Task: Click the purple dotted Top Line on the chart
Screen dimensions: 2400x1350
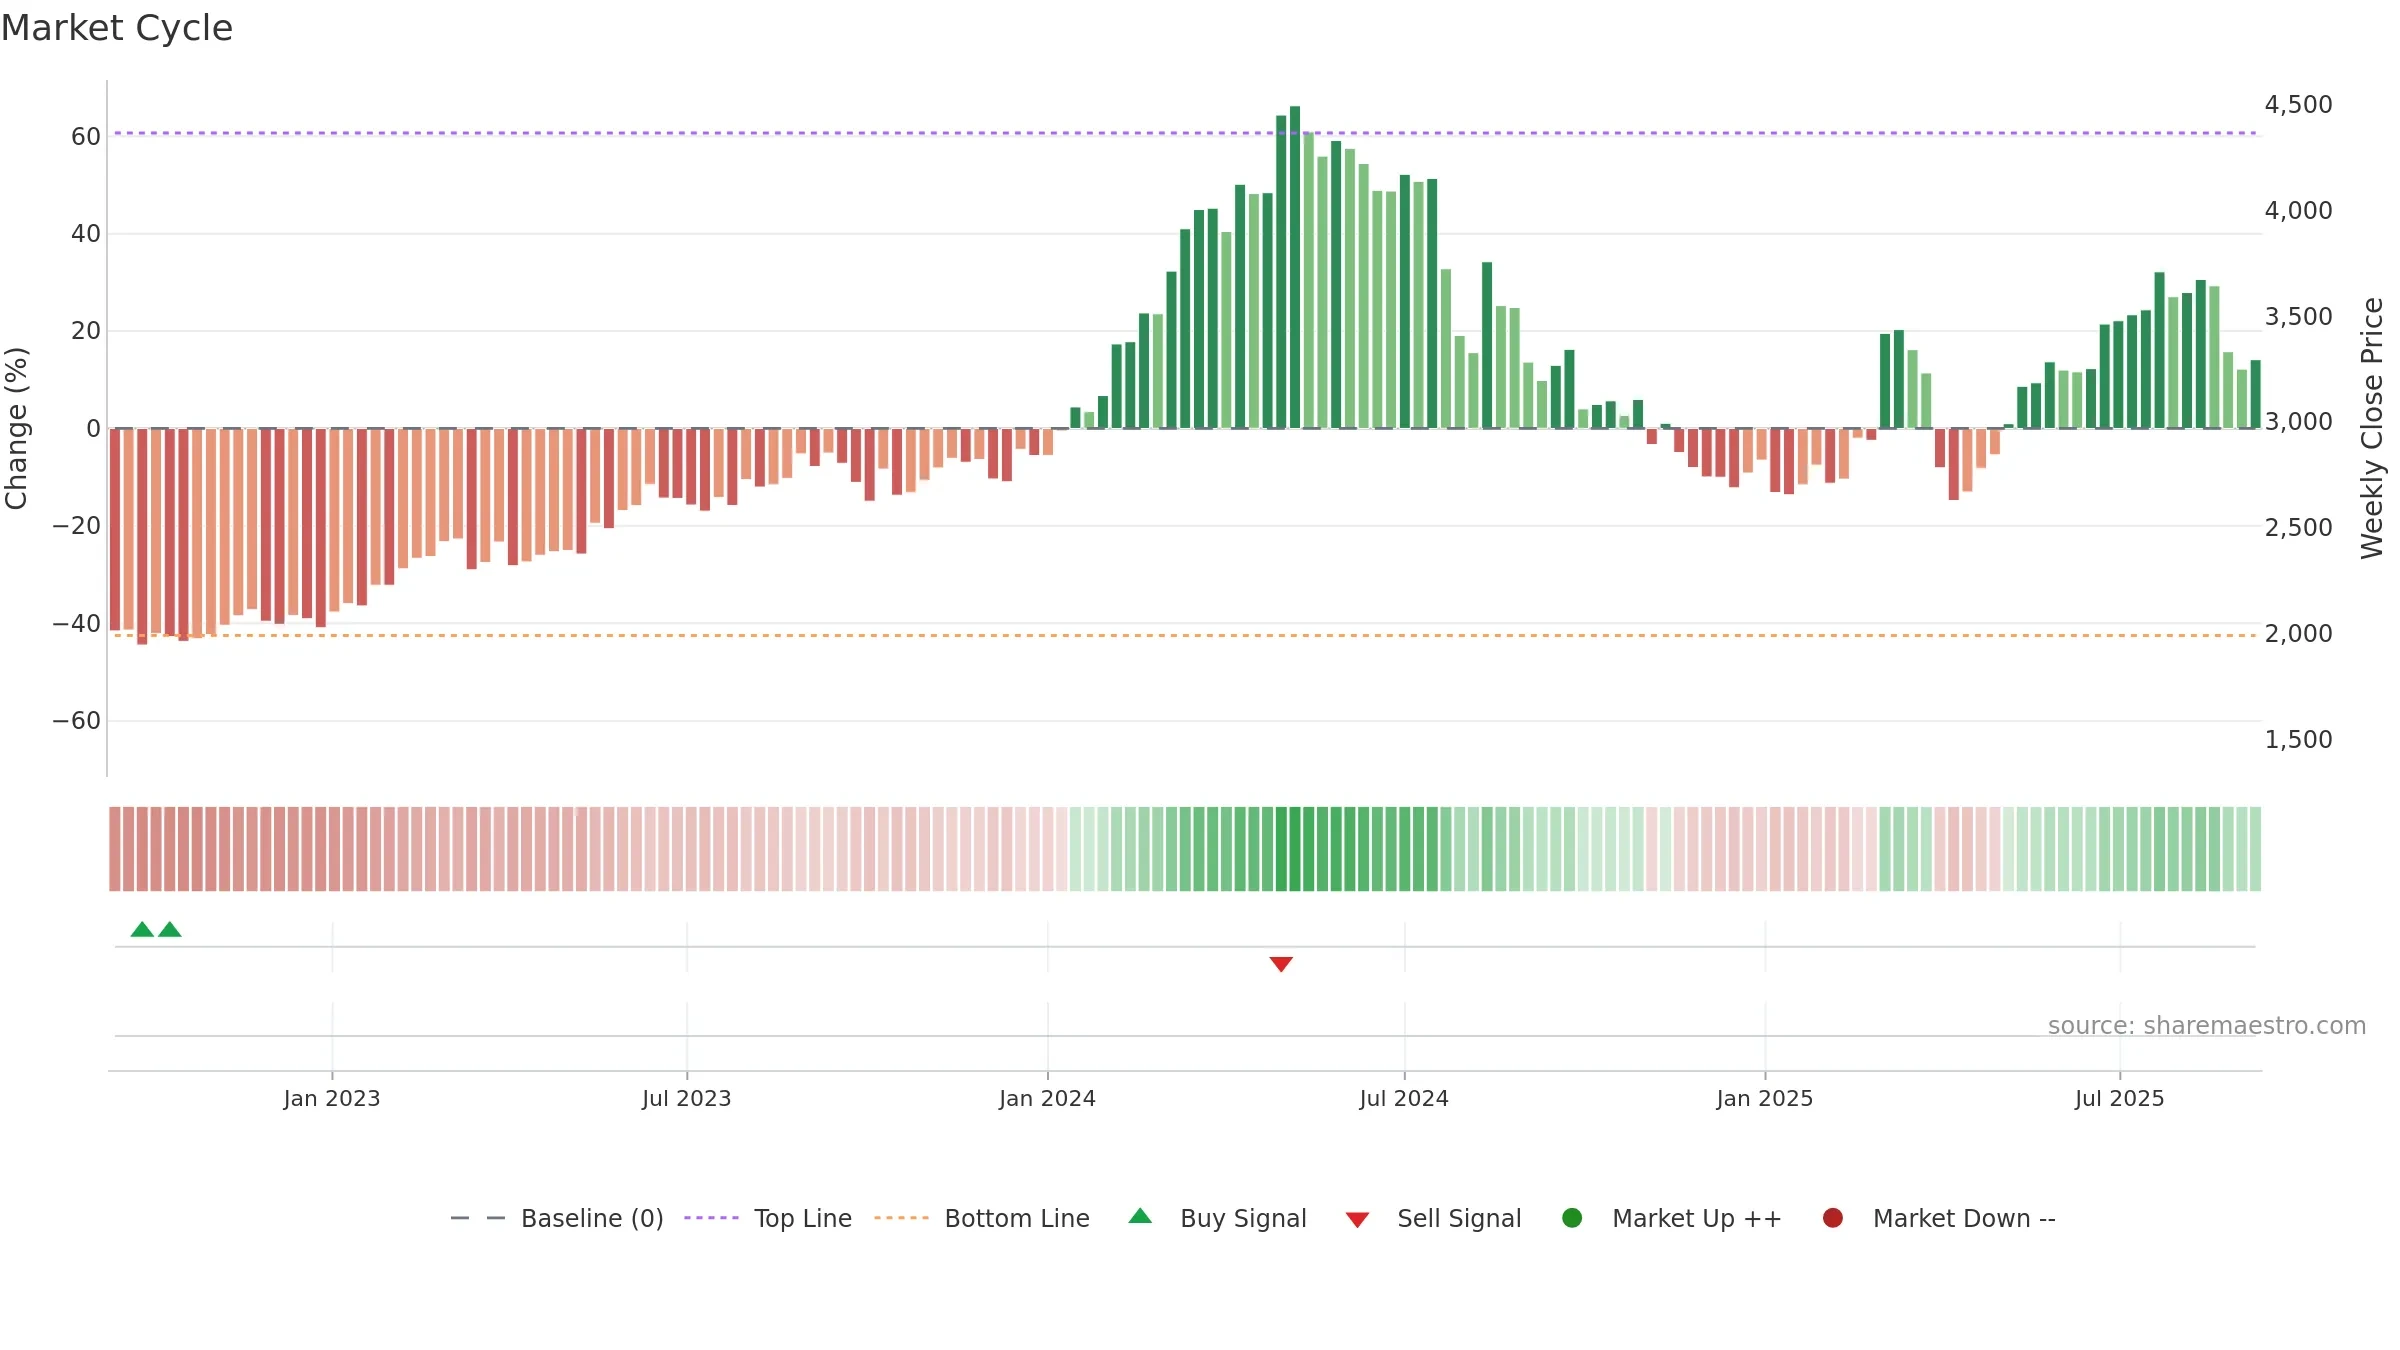Action: [1185, 133]
